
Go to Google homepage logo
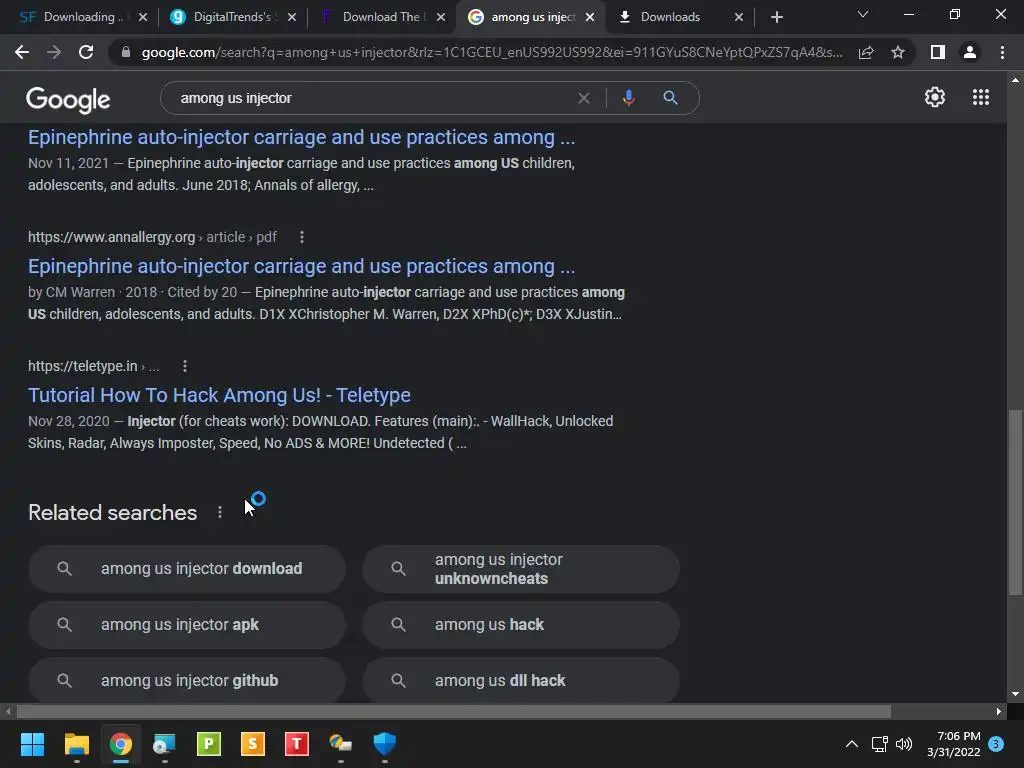(68, 99)
